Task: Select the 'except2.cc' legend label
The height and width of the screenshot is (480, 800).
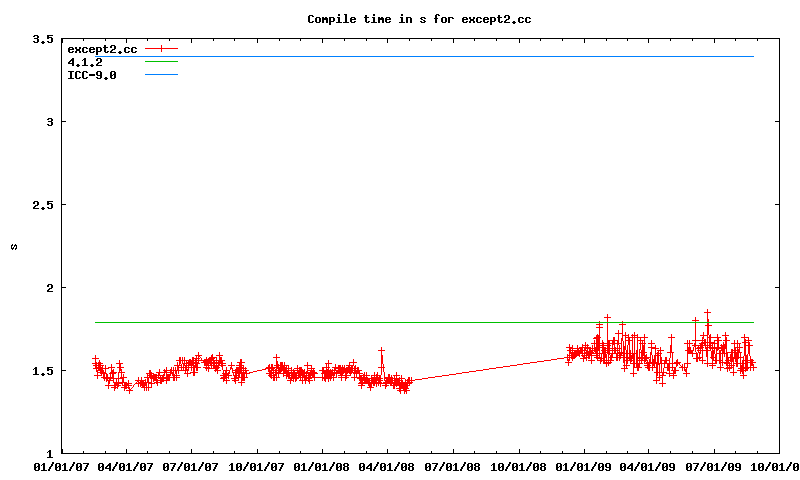Action: coord(102,49)
